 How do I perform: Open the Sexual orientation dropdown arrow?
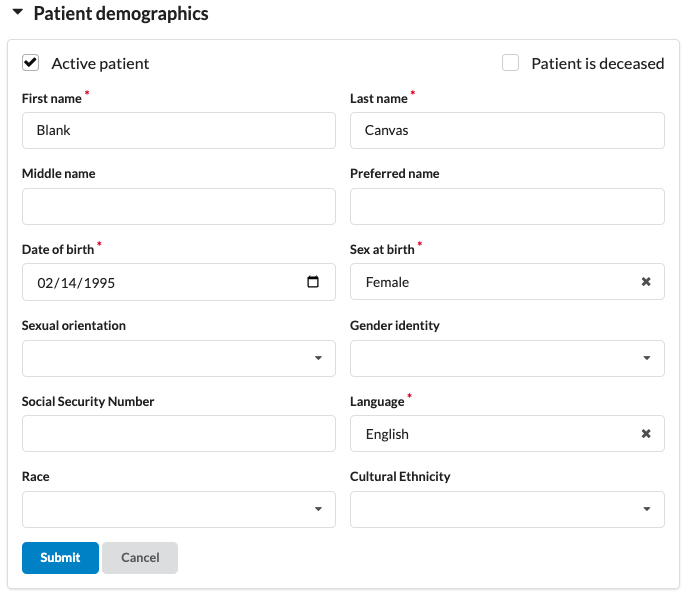pyautogui.click(x=318, y=358)
